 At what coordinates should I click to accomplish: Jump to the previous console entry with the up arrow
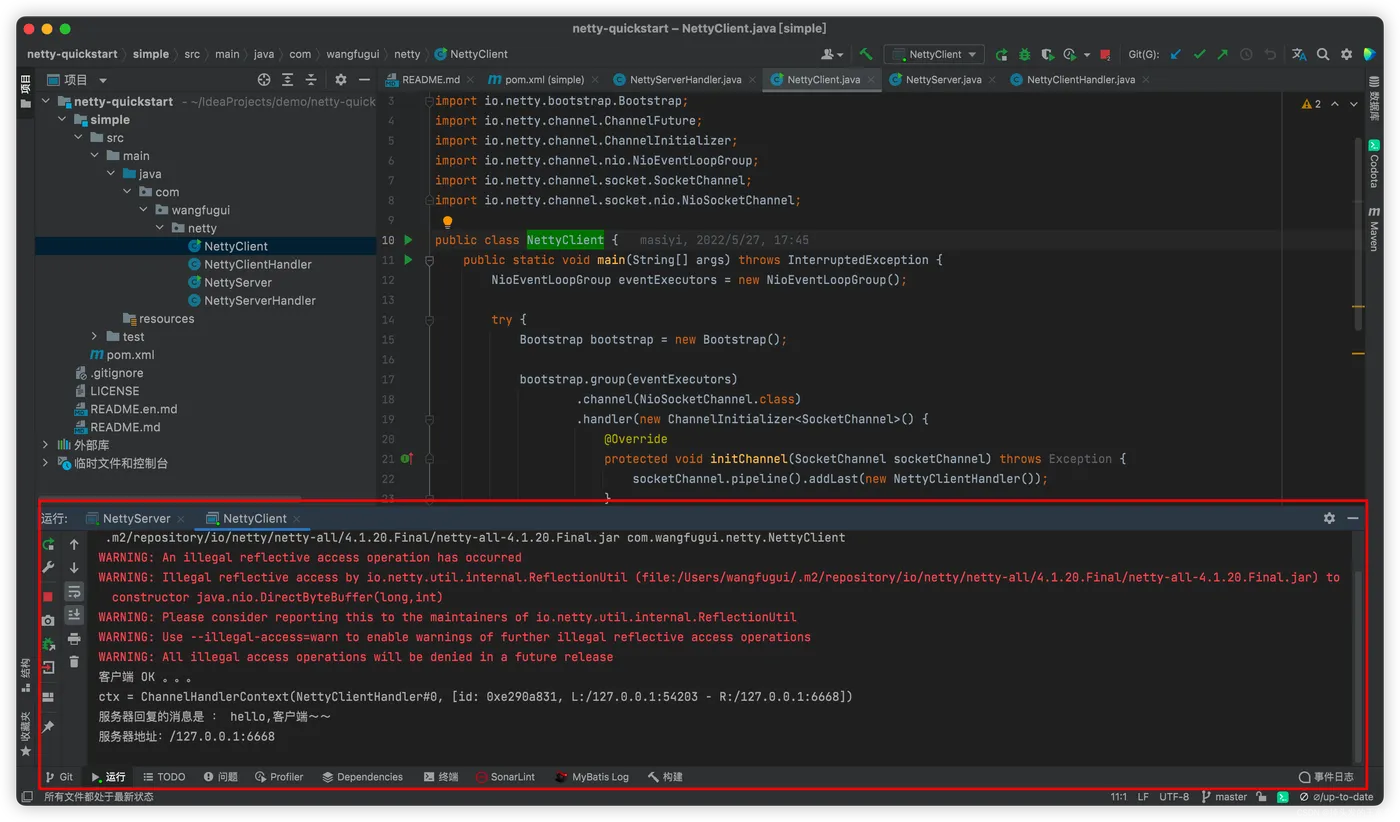point(74,544)
